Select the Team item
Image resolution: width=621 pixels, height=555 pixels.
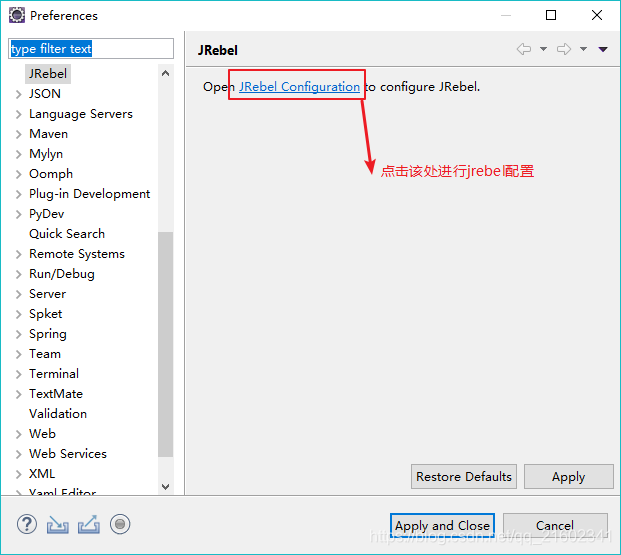(45, 354)
